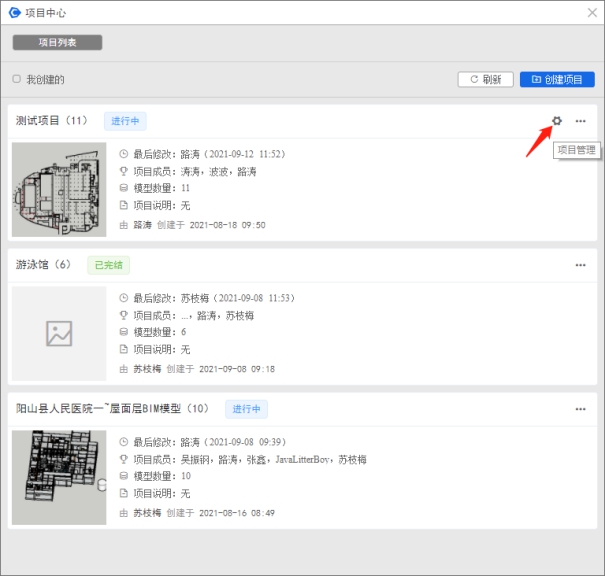Click the model count icon in 游泳馆
Viewport: 605px width, 577px height.
pos(124,332)
